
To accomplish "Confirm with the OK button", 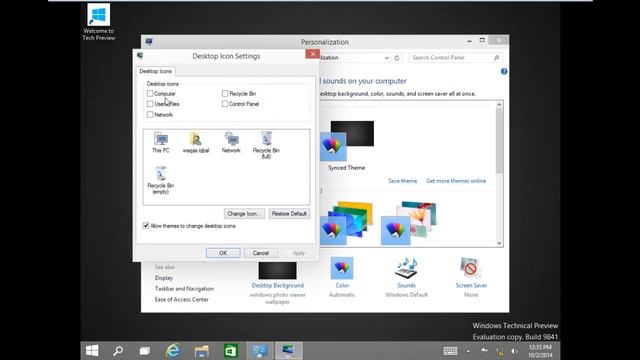I will pyautogui.click(x=223, y=253).
